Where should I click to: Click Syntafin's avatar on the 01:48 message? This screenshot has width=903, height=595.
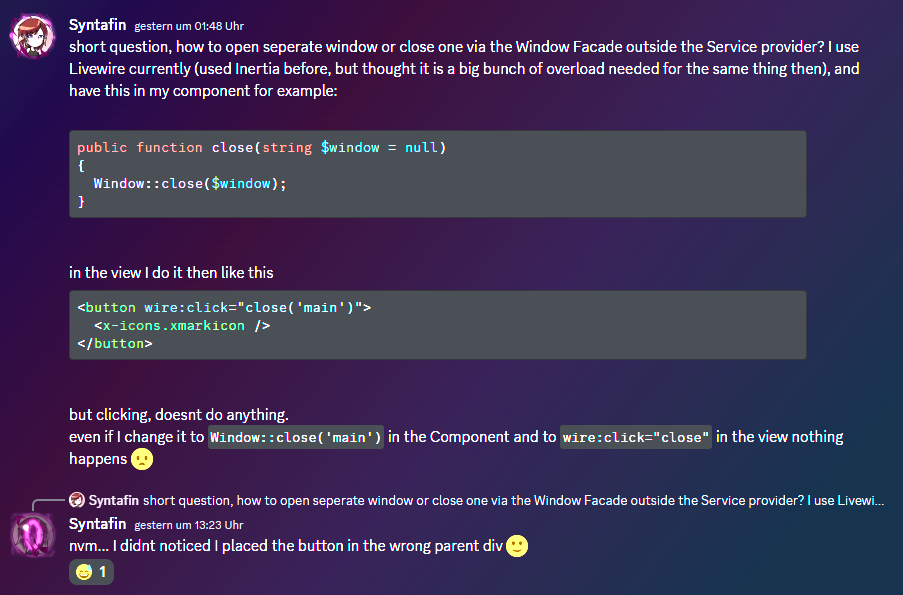click(33, 35)
